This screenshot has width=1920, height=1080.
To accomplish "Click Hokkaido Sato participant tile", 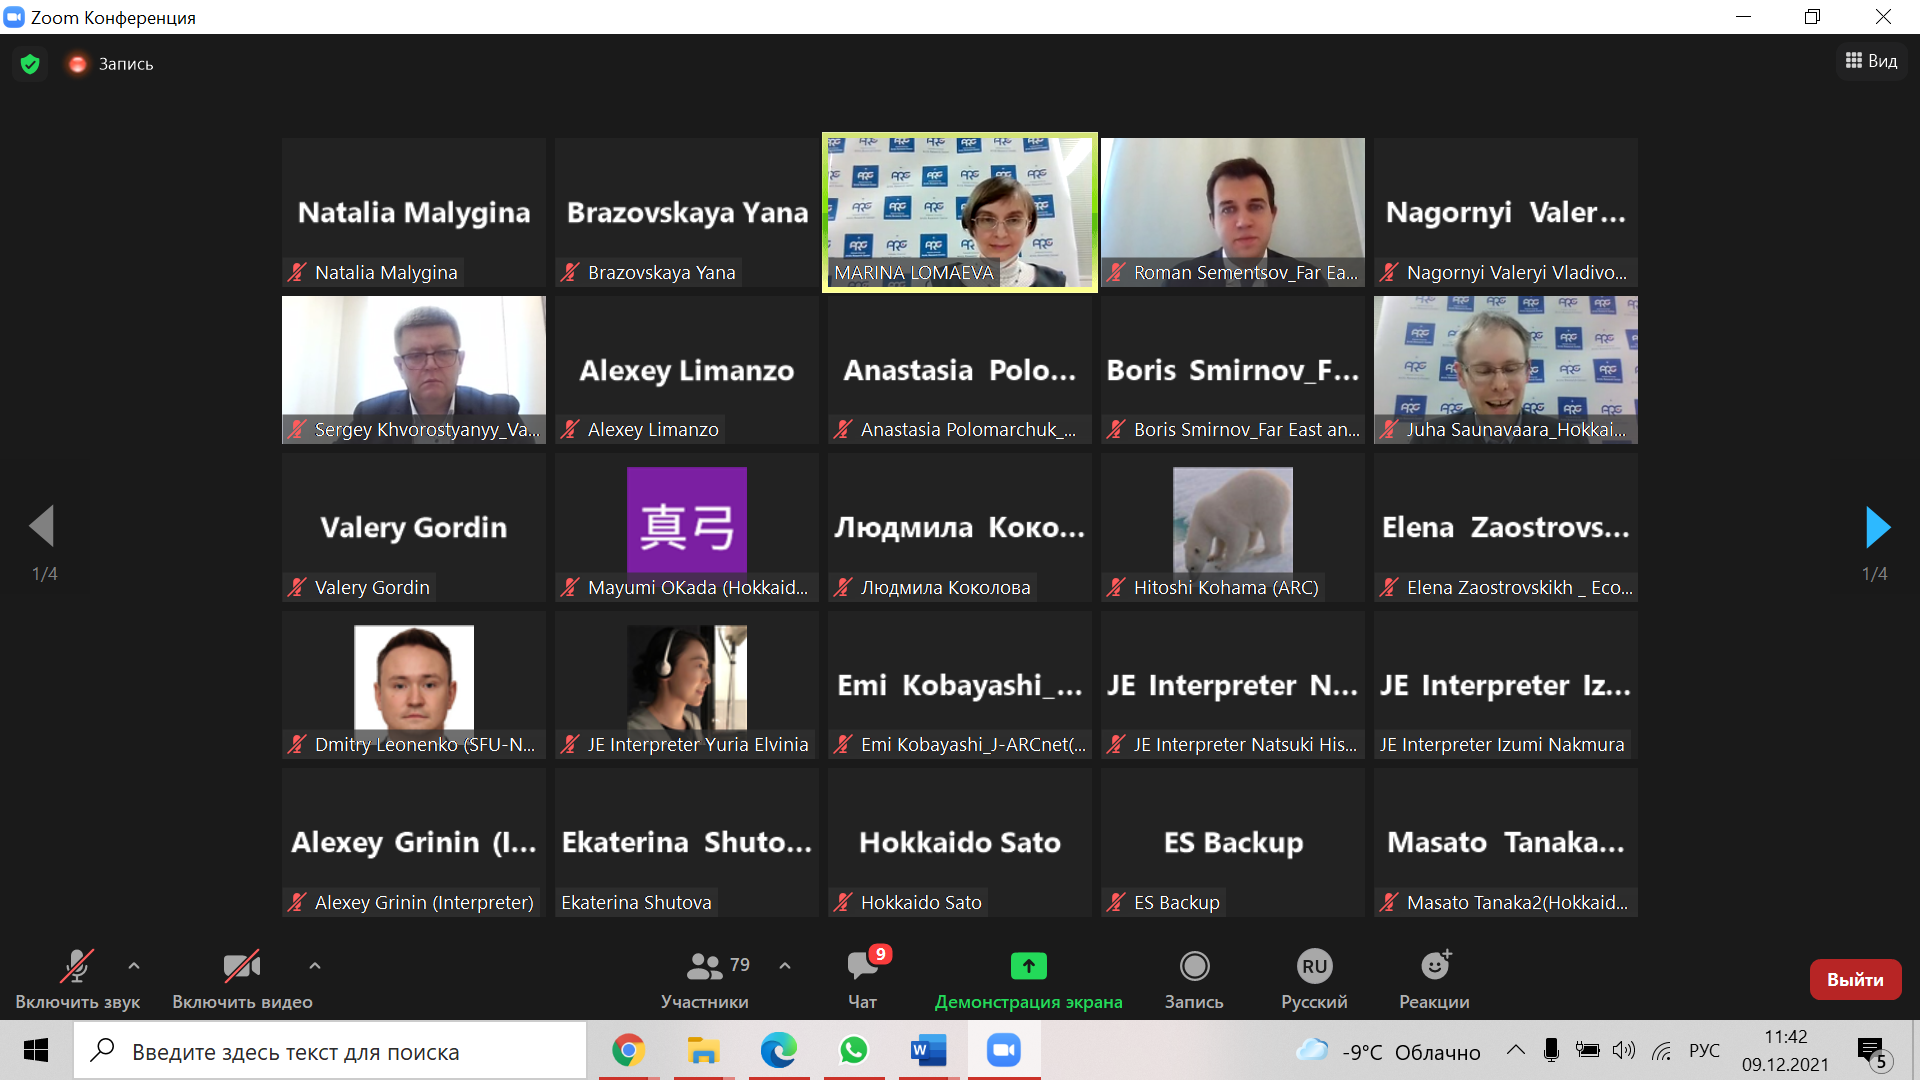I will pos(960,843).
